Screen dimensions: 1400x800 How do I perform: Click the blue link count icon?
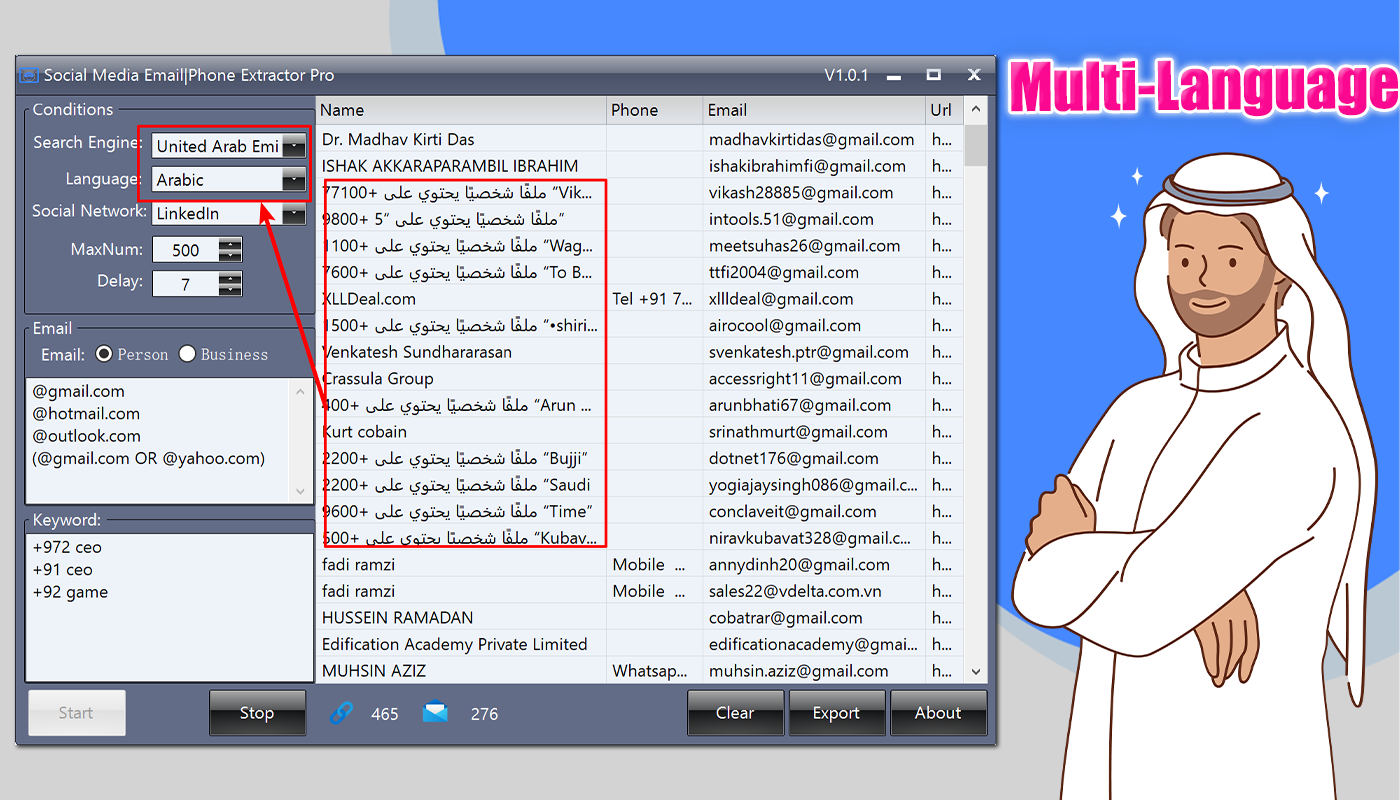pyautogui.click(x=342, y=713)
